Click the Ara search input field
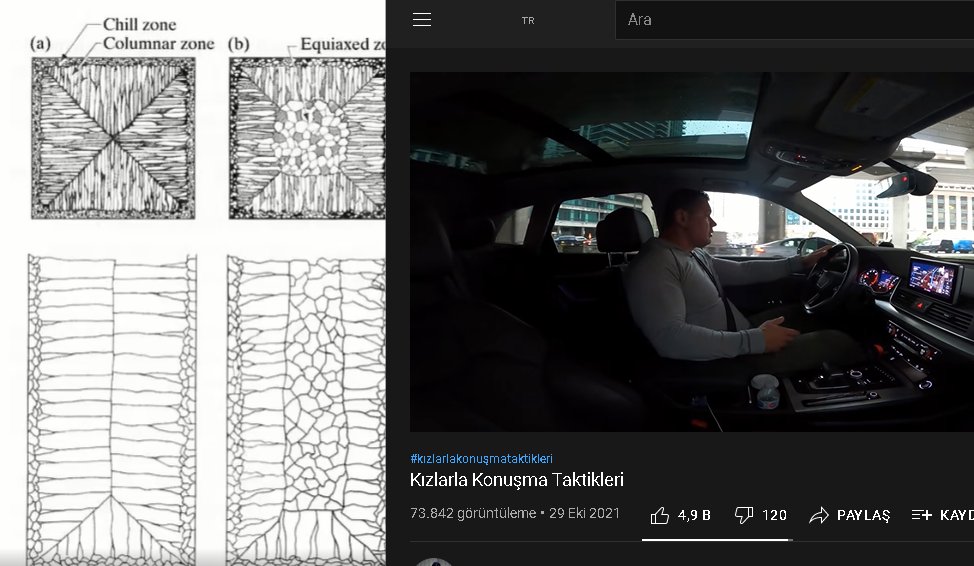The width and height of the screenshot is (974, 566). (x=794, y=20)
